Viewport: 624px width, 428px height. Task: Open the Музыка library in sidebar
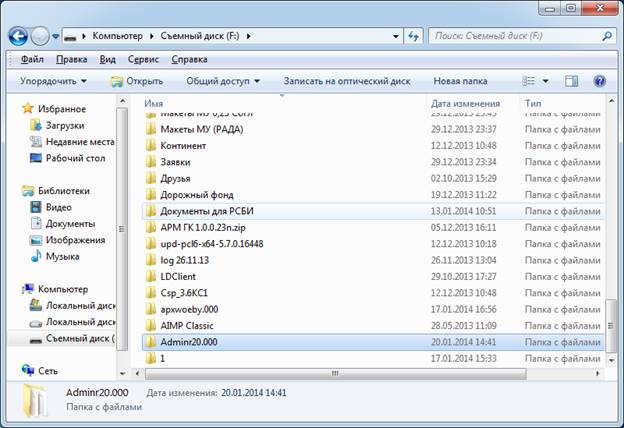62,256
